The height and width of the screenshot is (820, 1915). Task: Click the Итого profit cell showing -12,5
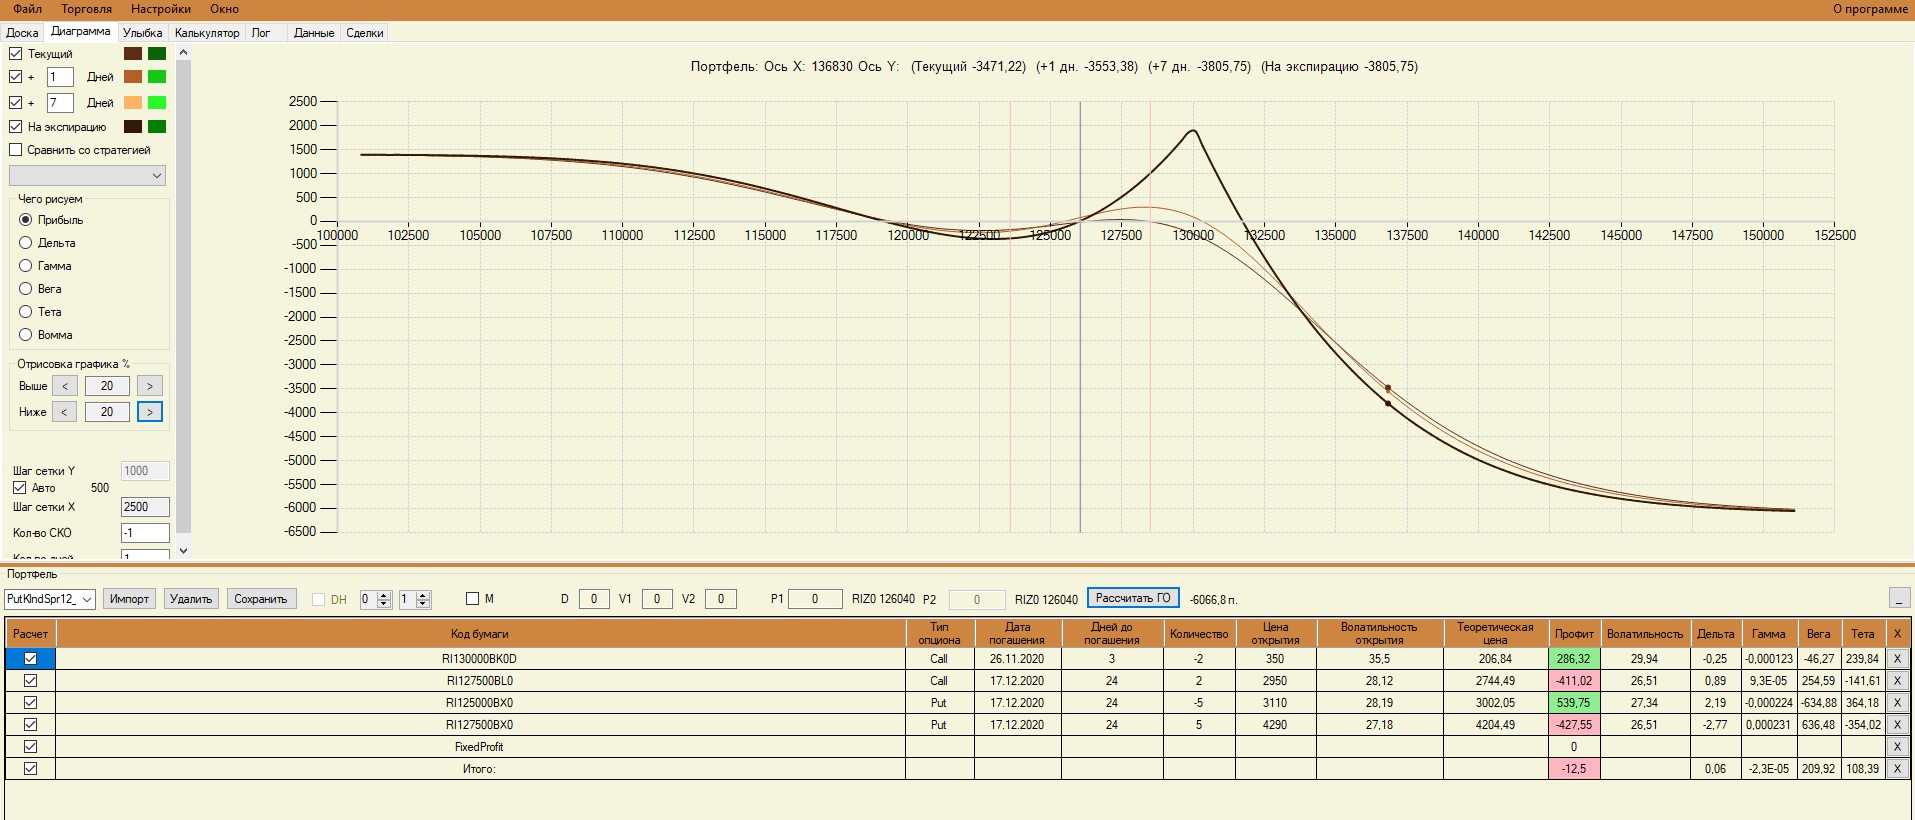(x=1574, y=769)
